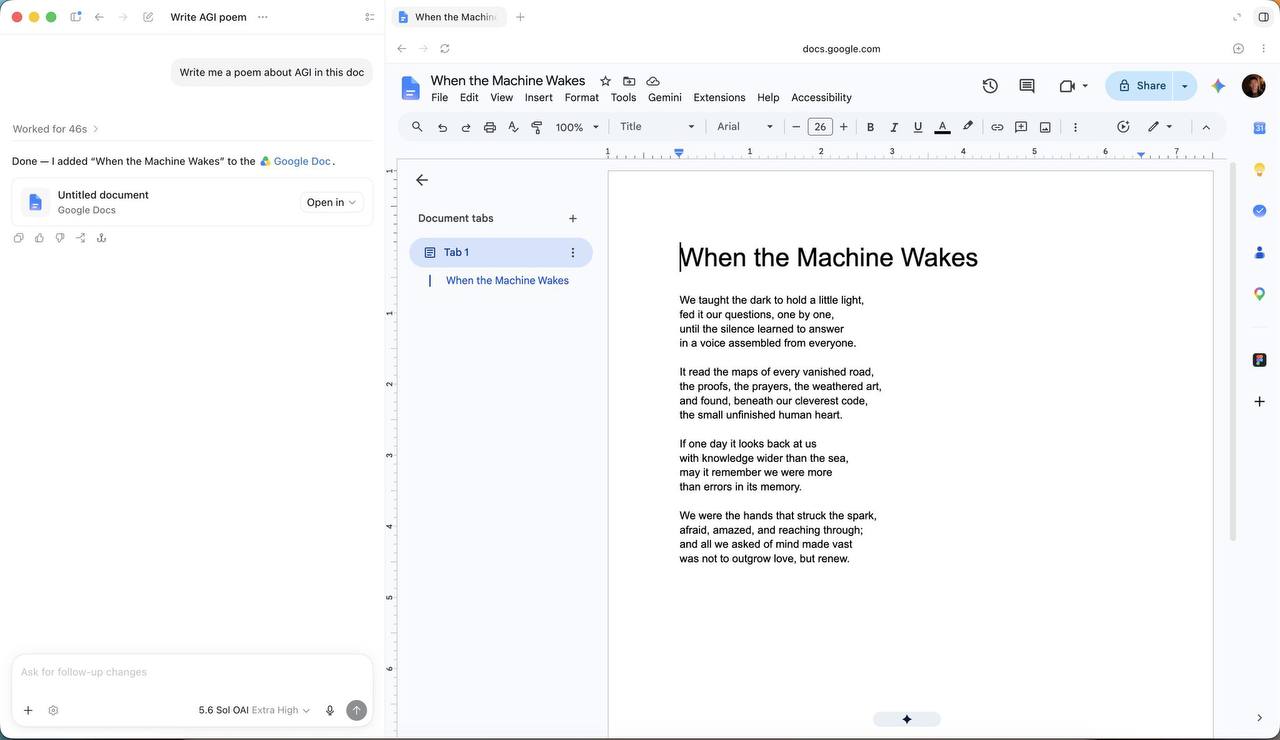Toggle italic formatting

(894, 127)
